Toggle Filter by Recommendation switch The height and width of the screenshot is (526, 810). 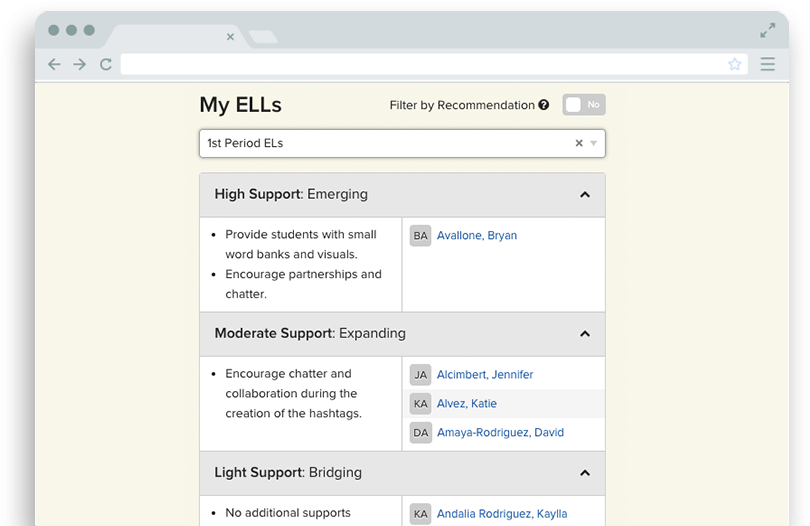point(584,105)
